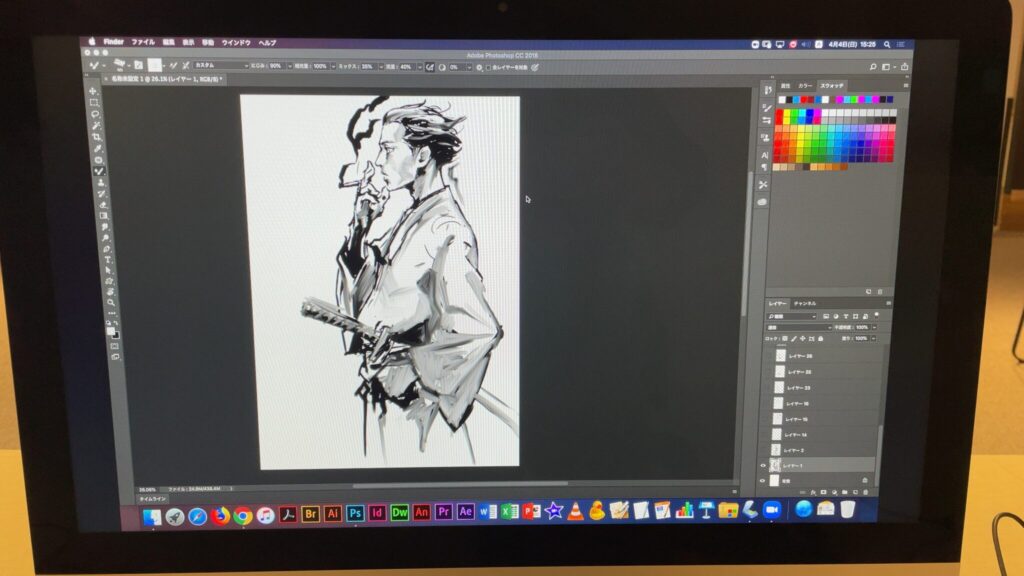
Task: Create a new layer in Layers panel
Action: coord(855,492)
